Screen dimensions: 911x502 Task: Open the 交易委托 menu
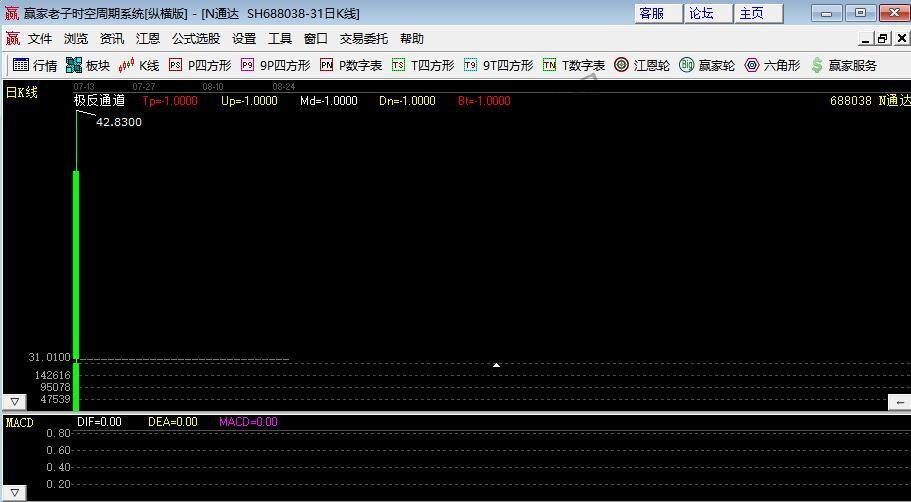tap(364, 39)
